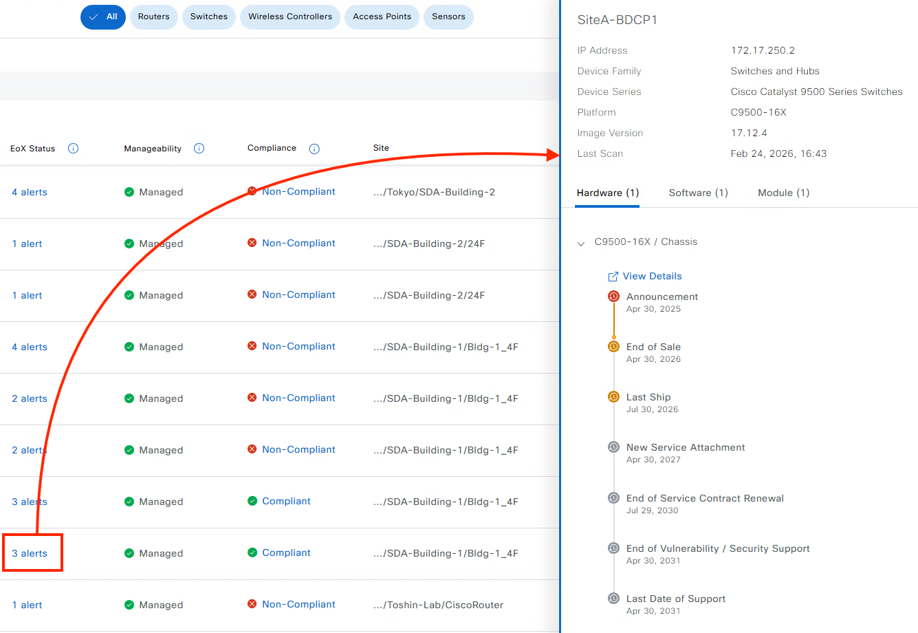Toggle the All device filter
The height and width of the screenshot is (633, 918).
(103, 17)
